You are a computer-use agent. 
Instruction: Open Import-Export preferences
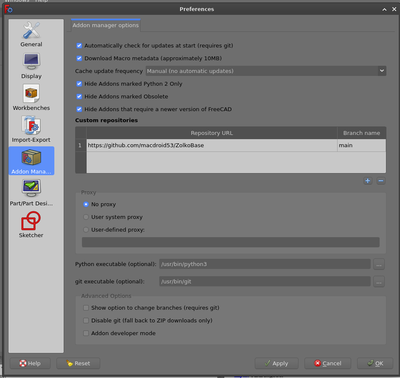point(31,129)
